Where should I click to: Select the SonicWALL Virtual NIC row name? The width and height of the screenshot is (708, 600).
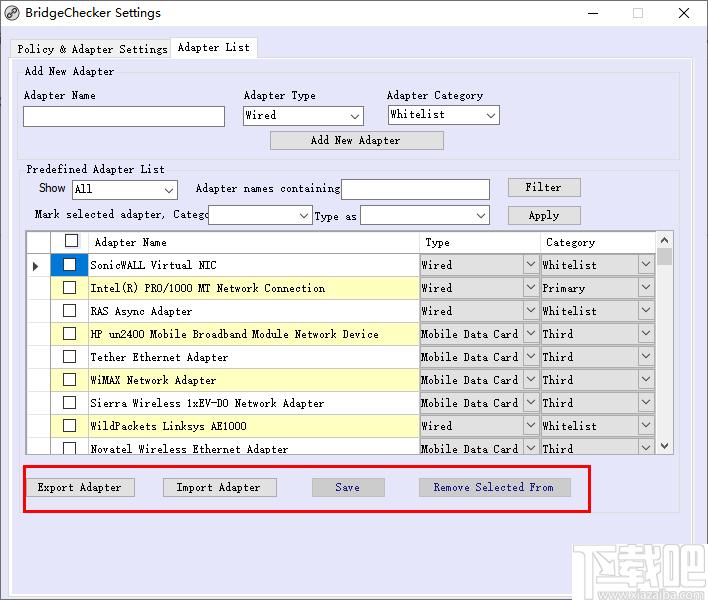[x=253, y=265]
